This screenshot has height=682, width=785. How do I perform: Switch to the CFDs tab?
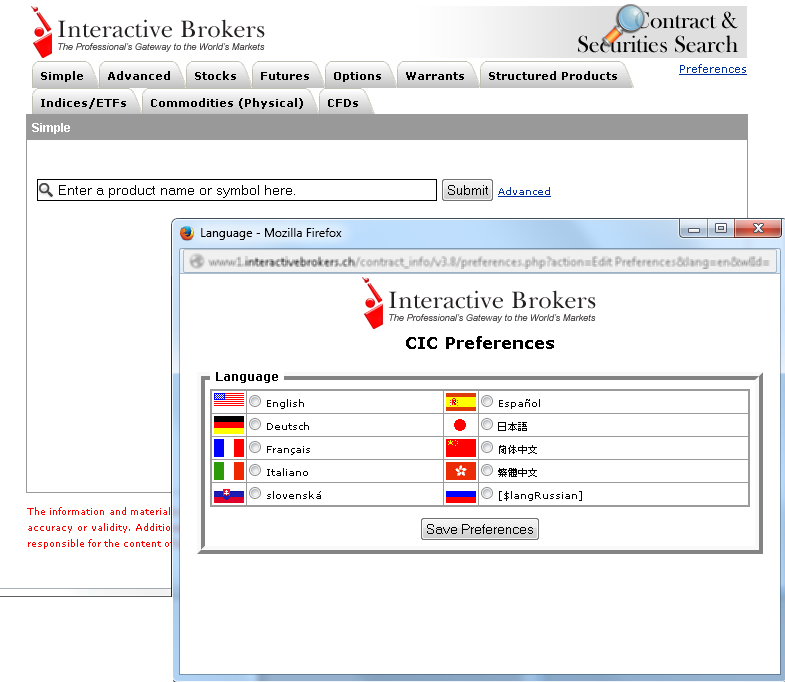point(343,102)
